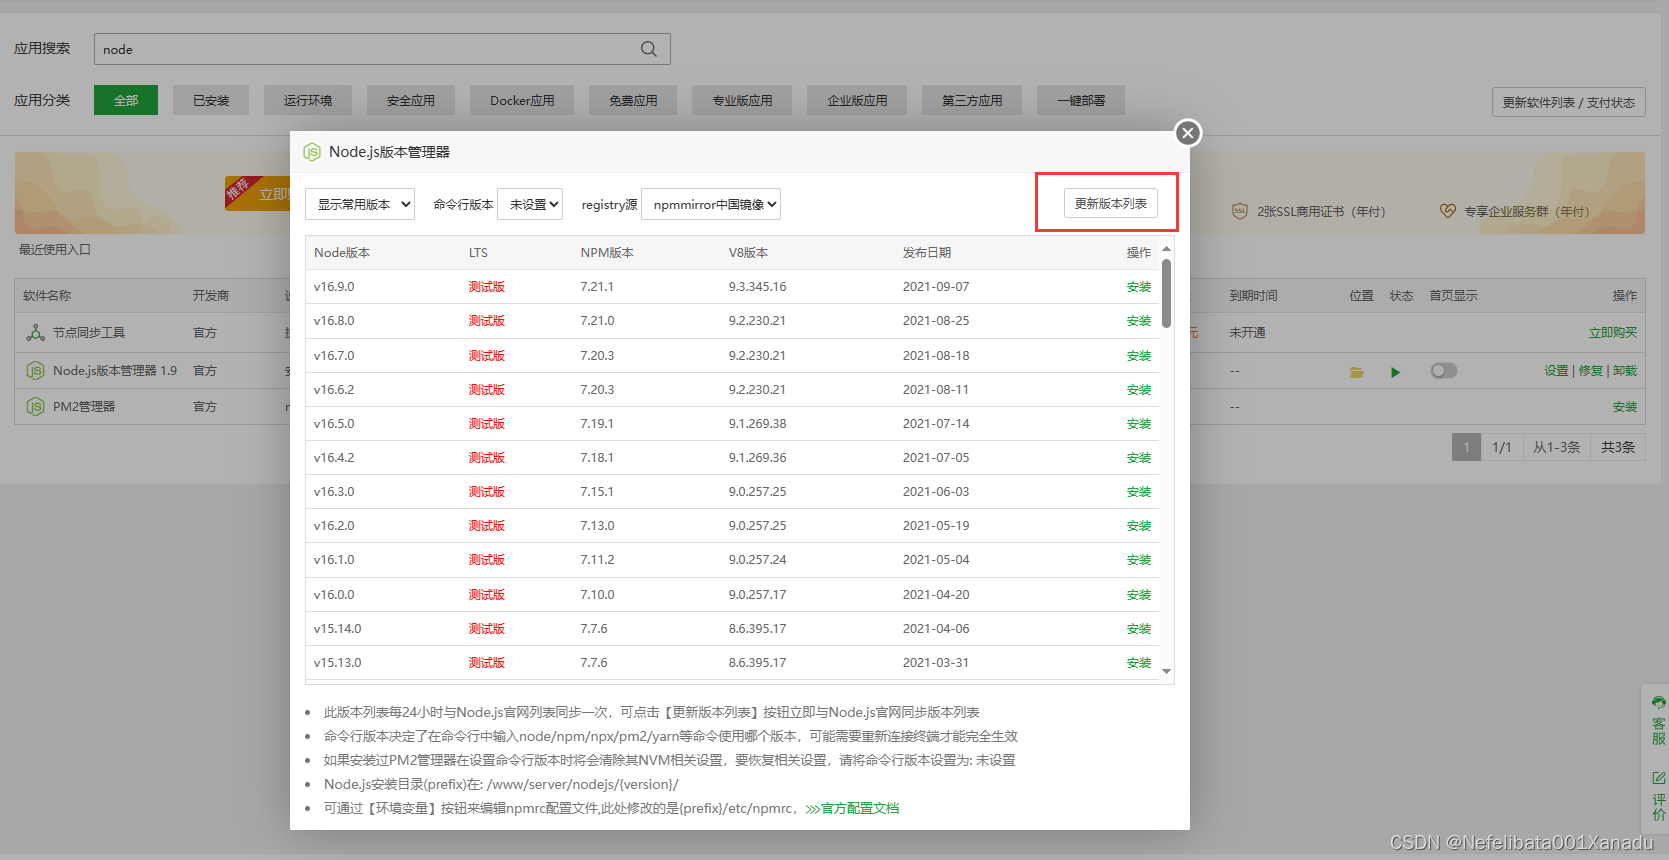Select the 已安装 category tab
This screenshot has height=860, width=1669.
tap(211, 100)
